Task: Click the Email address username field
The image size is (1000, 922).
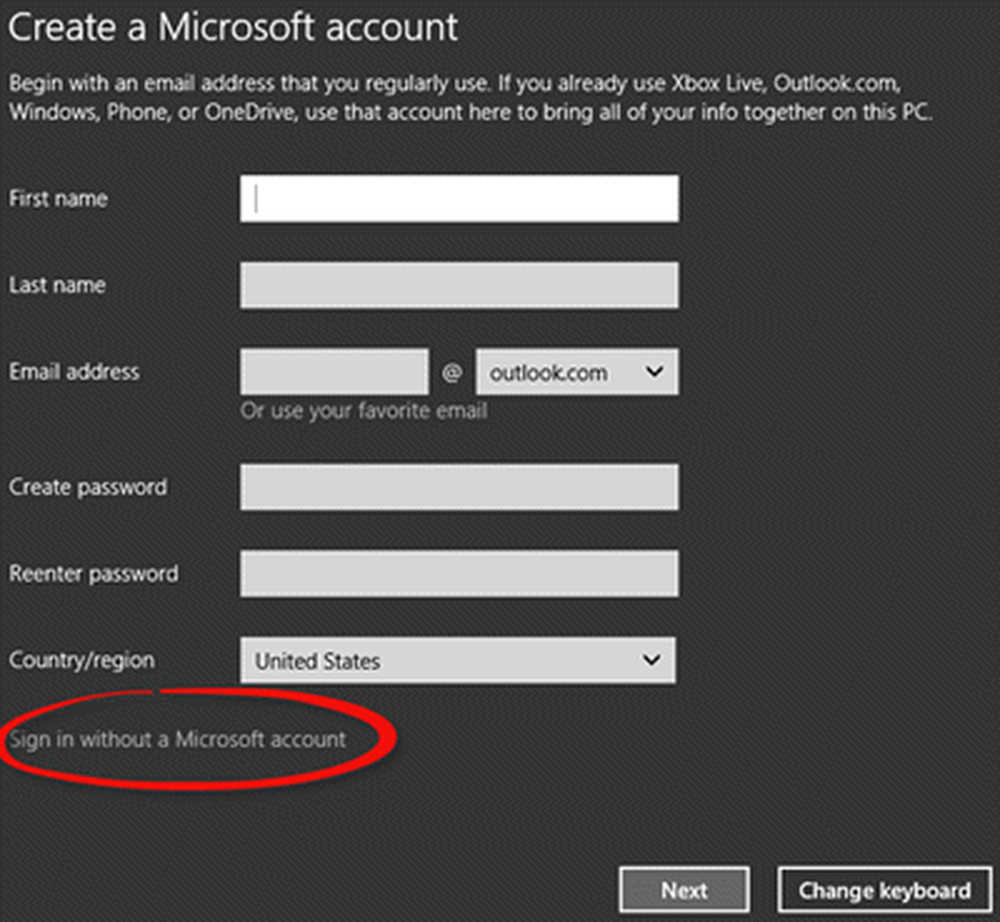Action: pos(334,372)
